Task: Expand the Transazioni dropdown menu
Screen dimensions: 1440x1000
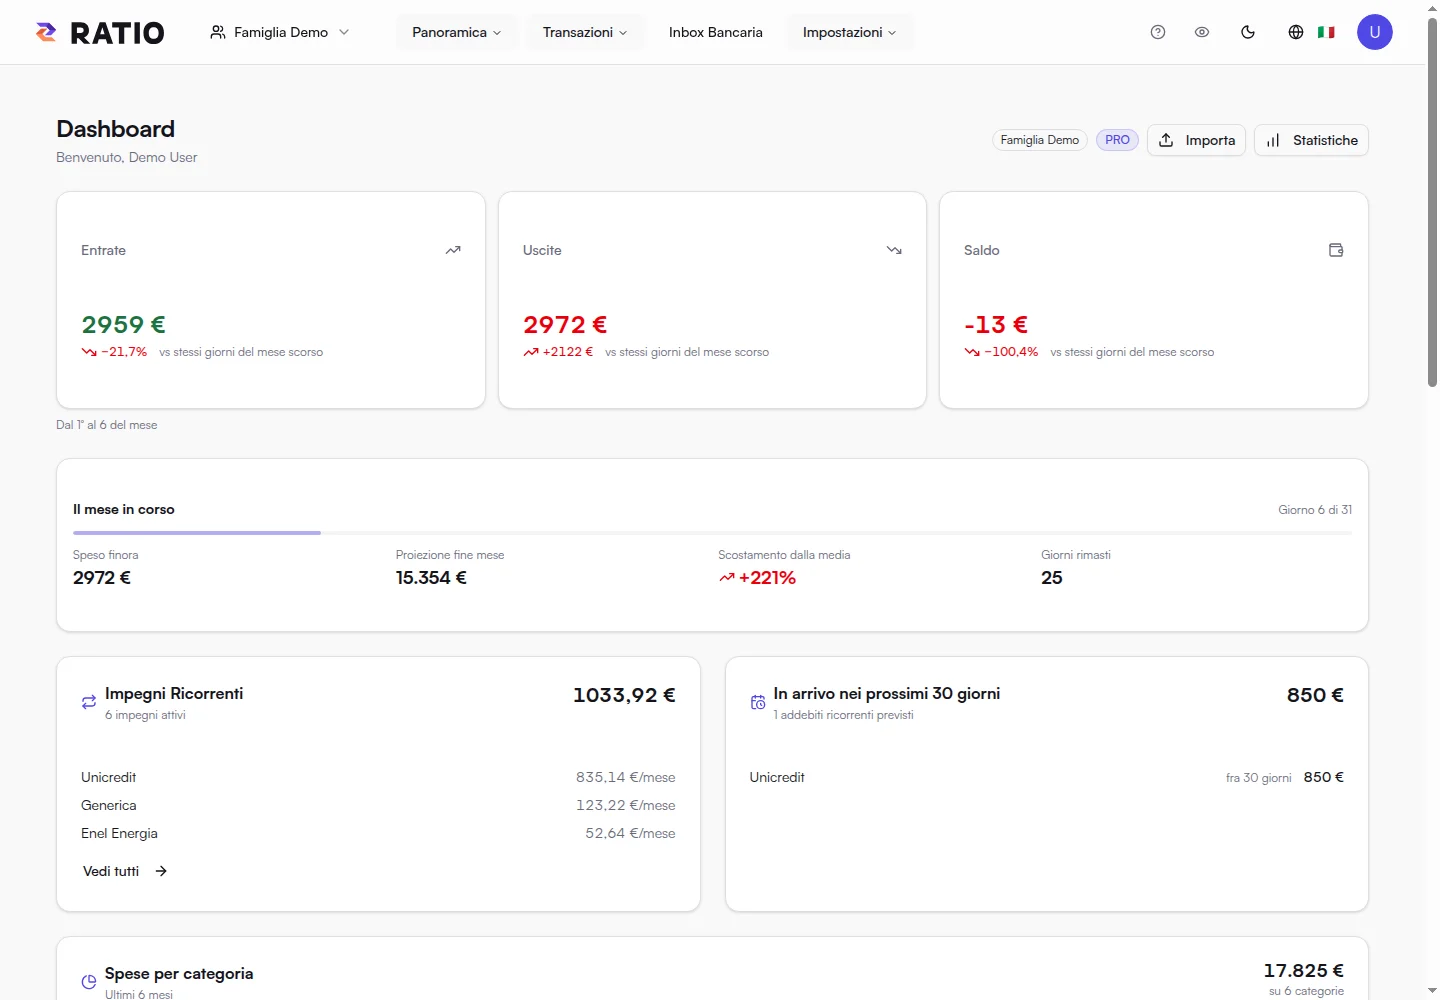Action: pos(585,32)
